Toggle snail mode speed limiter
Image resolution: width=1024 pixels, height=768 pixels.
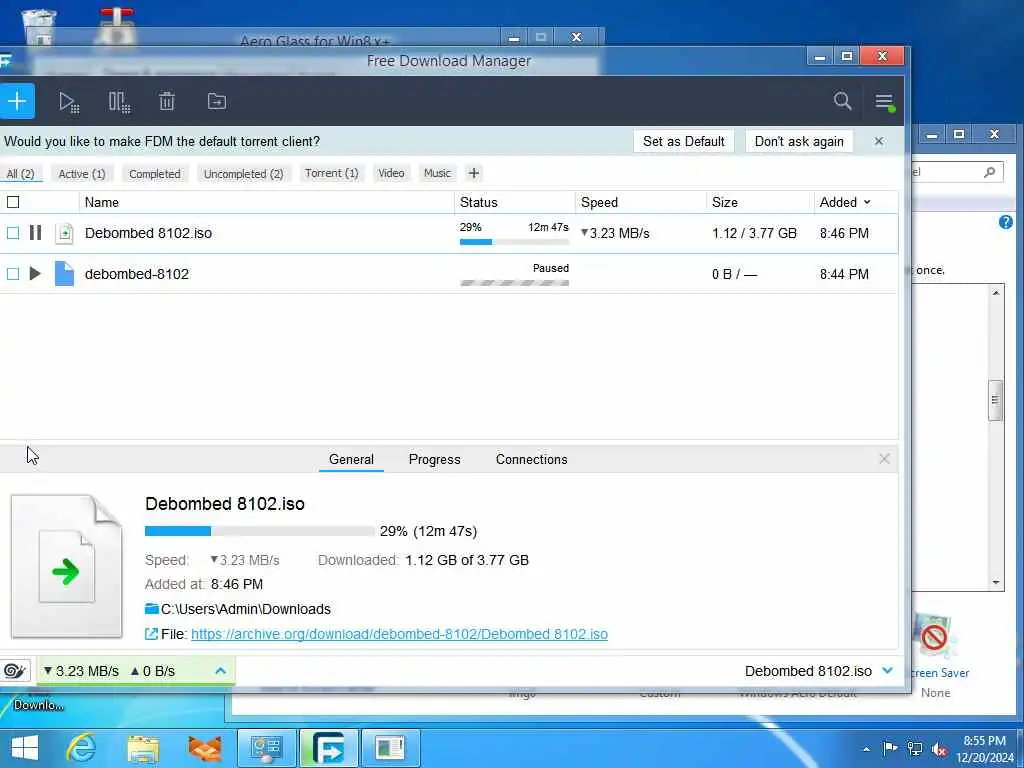[x=15, y=671]
